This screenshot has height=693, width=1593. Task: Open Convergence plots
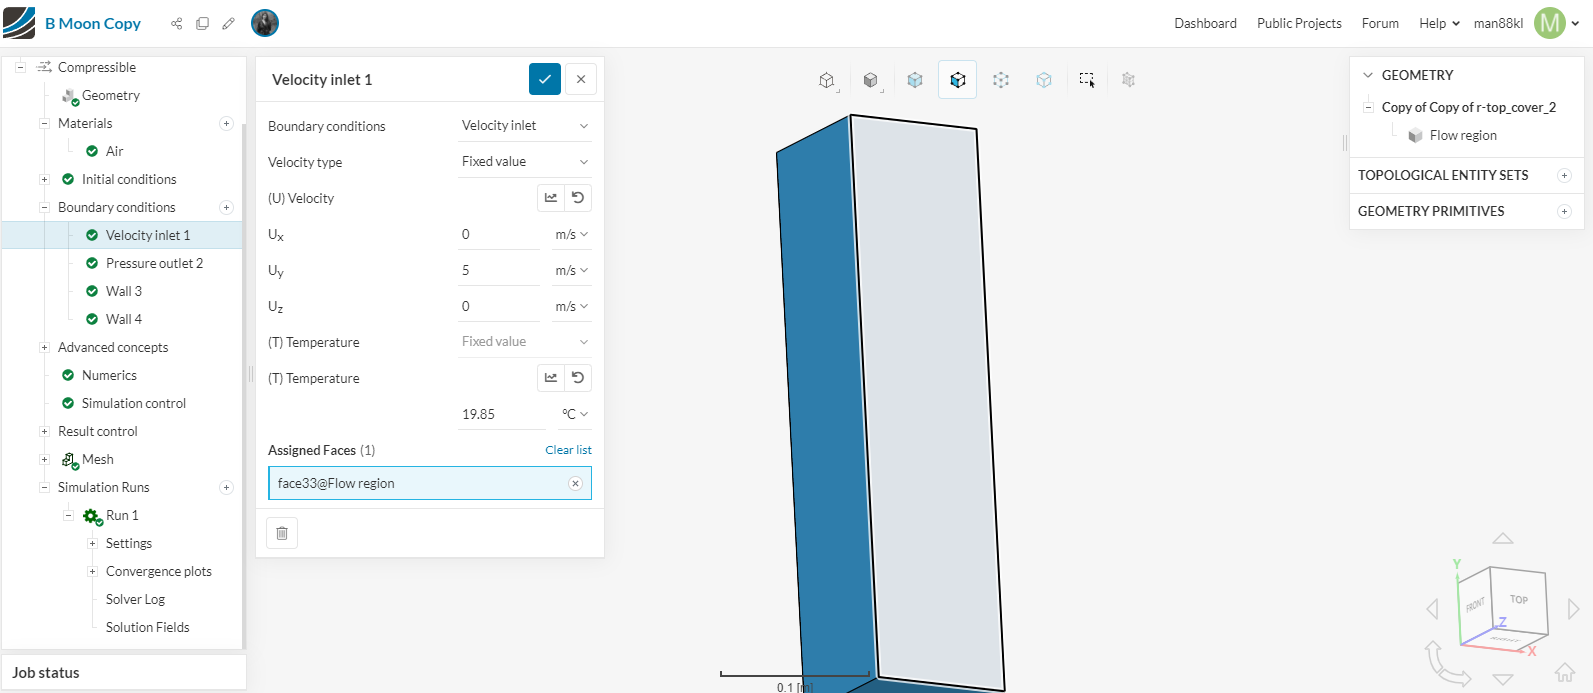point(159,571)
